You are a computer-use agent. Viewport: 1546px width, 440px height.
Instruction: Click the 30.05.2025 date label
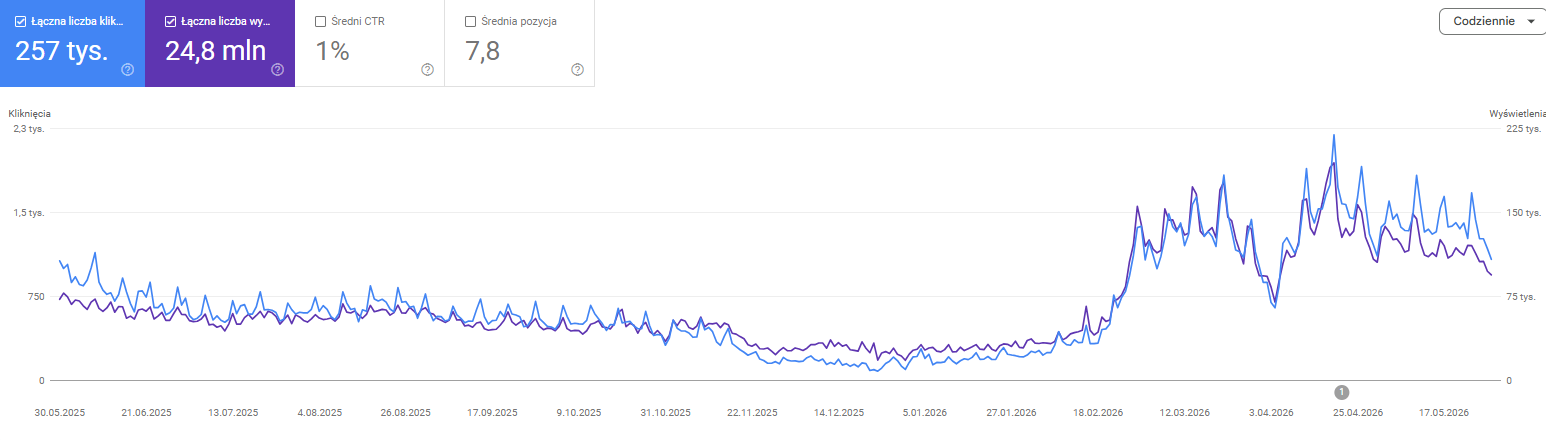58,412
